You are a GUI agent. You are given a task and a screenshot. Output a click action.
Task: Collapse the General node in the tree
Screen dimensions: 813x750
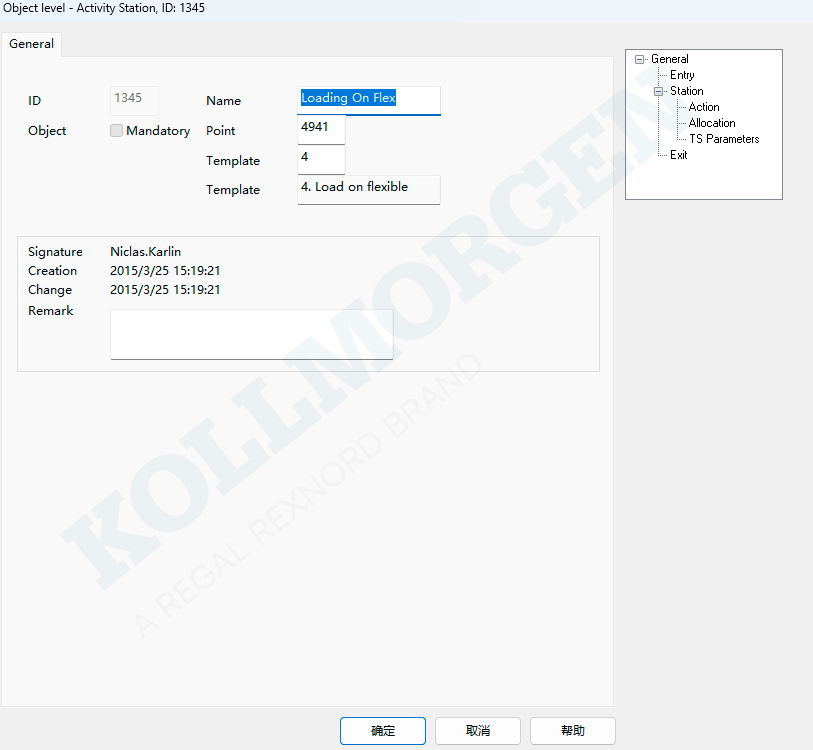coord(640,60)
